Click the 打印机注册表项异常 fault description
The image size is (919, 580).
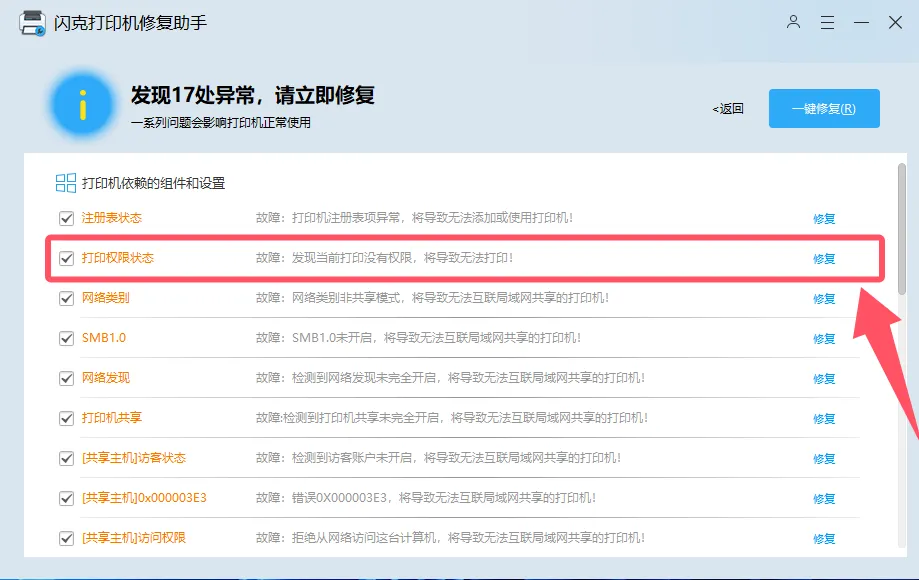(414, 218)
